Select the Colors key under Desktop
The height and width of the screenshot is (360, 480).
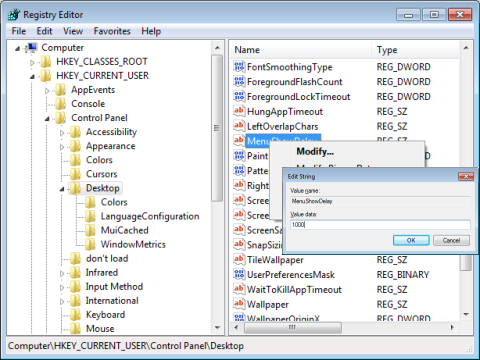click(x=114, y=202)
